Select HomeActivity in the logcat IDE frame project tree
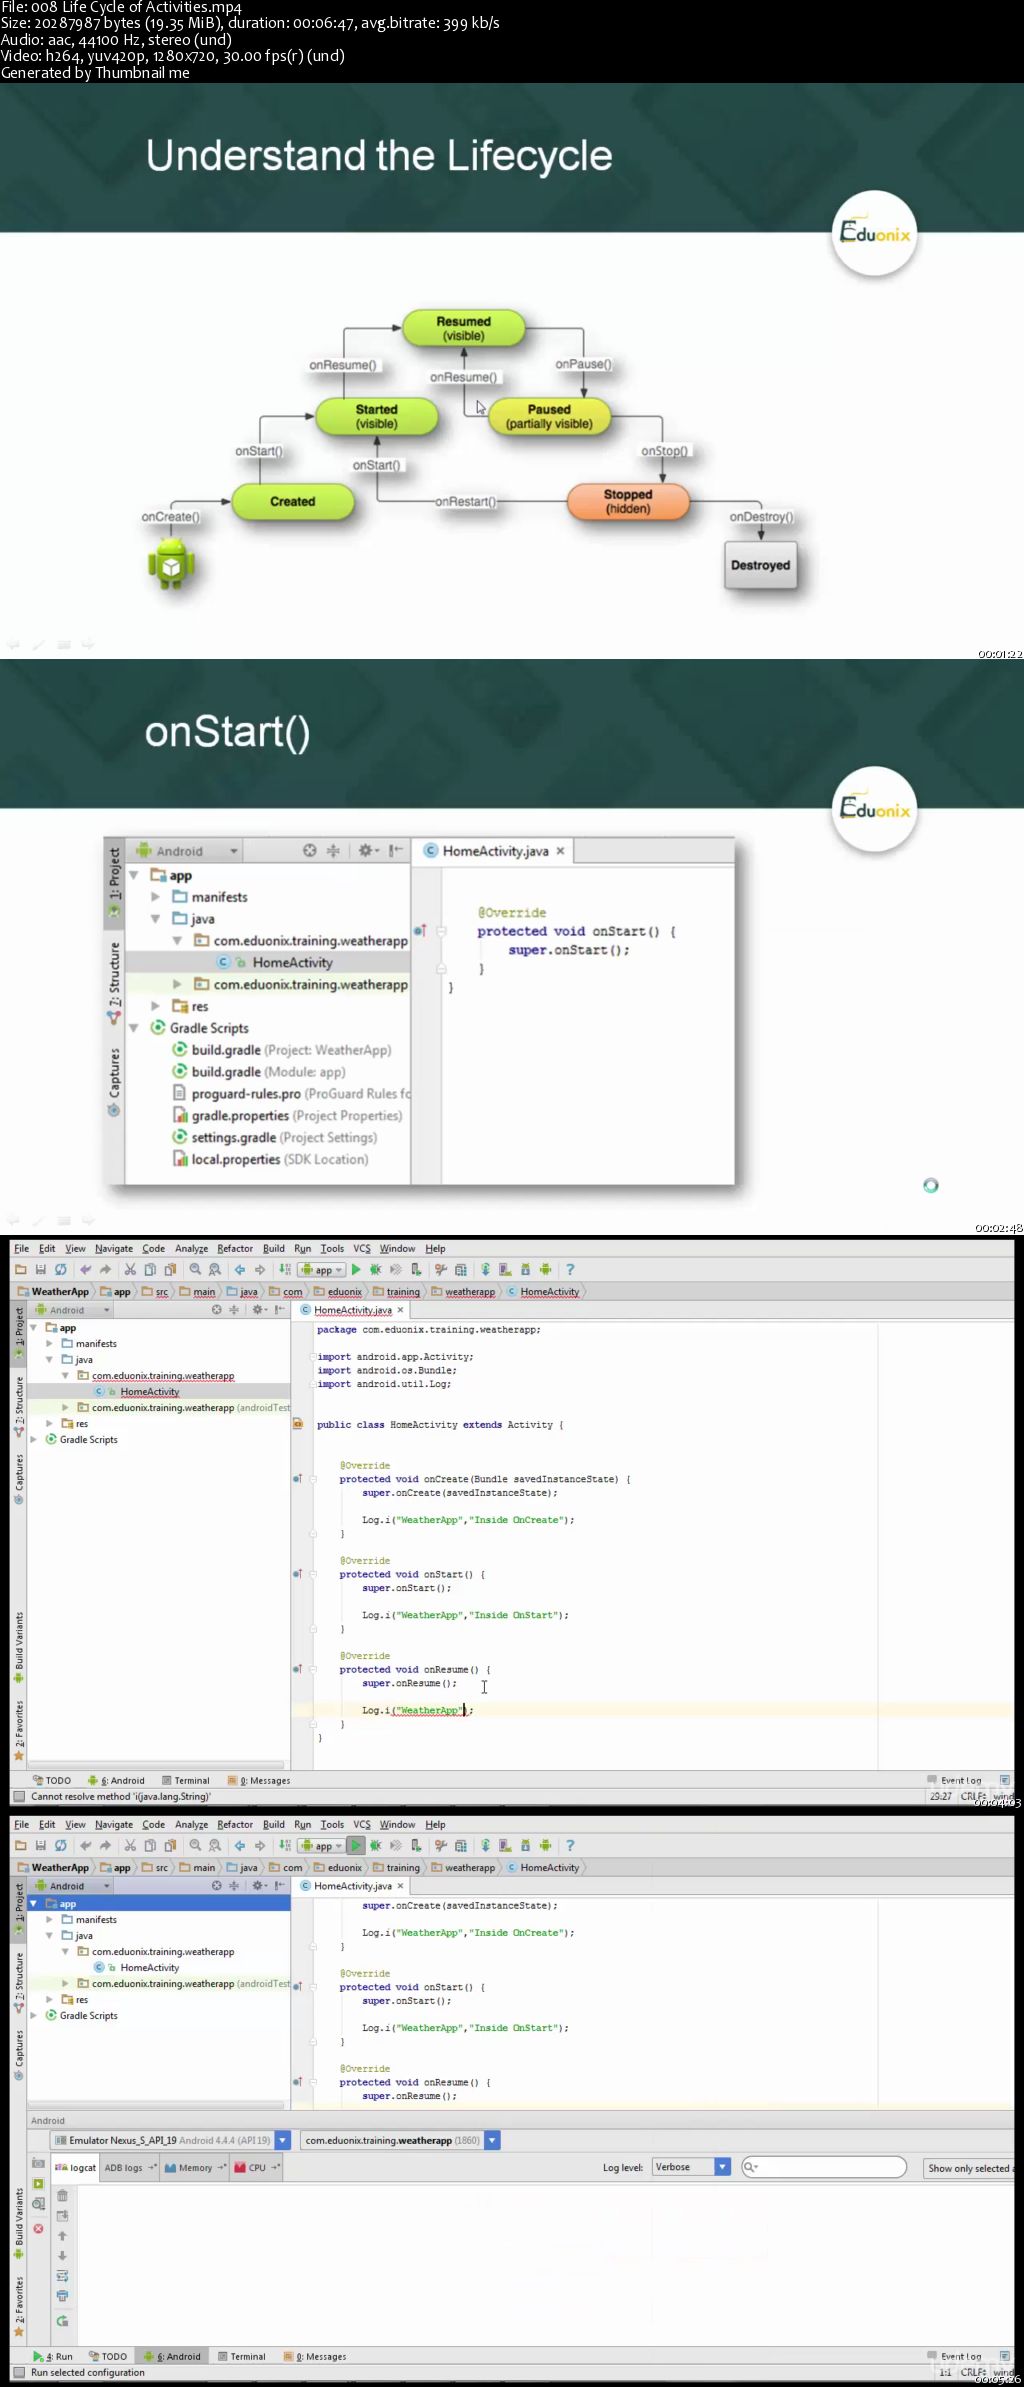The width and height of the screenshot is (1024, 2387). coord(149,1967)
